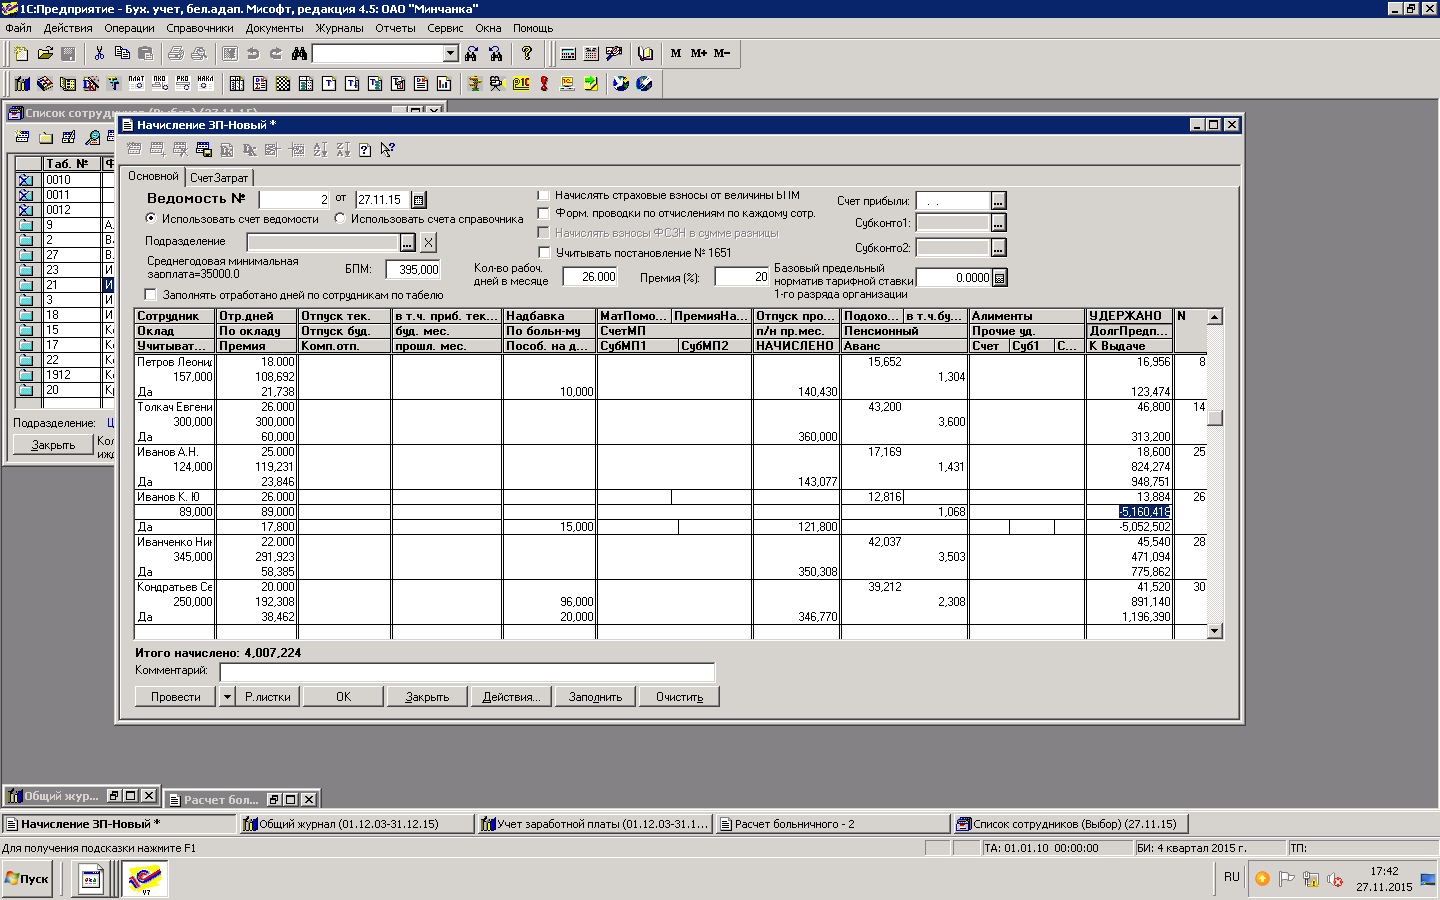Screen dimensions: 1440x900
Task: Select 'Использовать счет ведомости' radio option
Action: click(151, 218)
